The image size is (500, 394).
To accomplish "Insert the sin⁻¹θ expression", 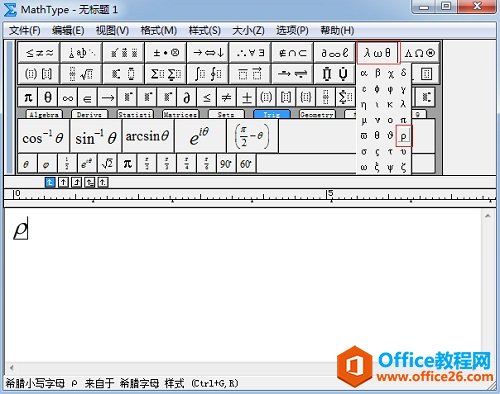I will click(96, 136).
